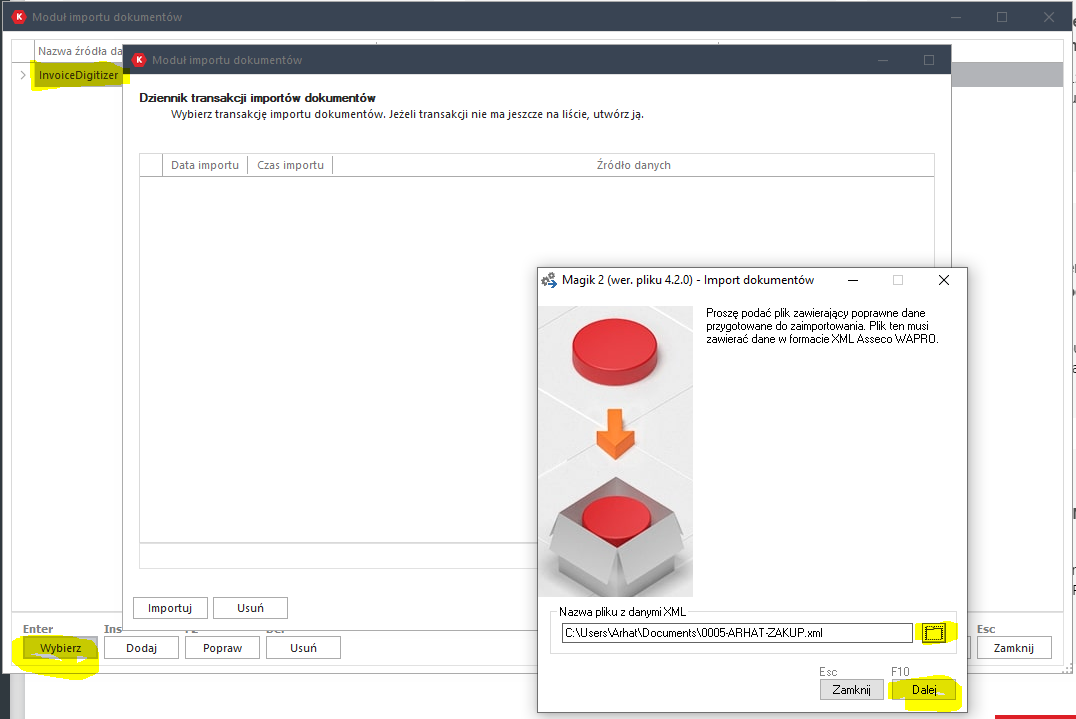Click the red K icon of the outer window
The width and height of the screenshot is (1076, 719).
point(18,17)
